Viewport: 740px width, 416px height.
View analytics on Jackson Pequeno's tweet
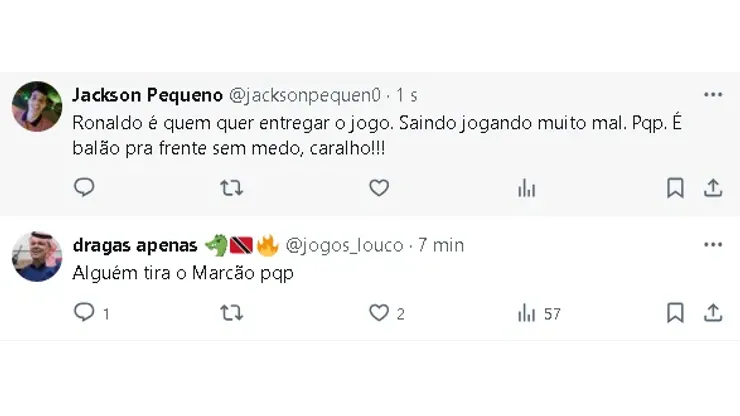click(x=526, y=188)
